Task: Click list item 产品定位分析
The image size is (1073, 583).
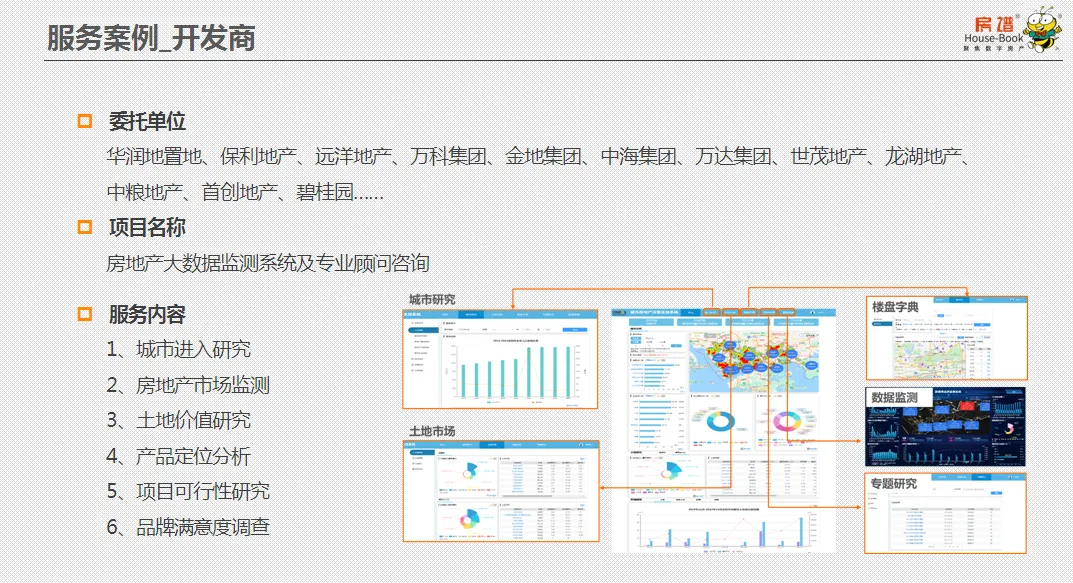Action: click(x=194, y=456)
